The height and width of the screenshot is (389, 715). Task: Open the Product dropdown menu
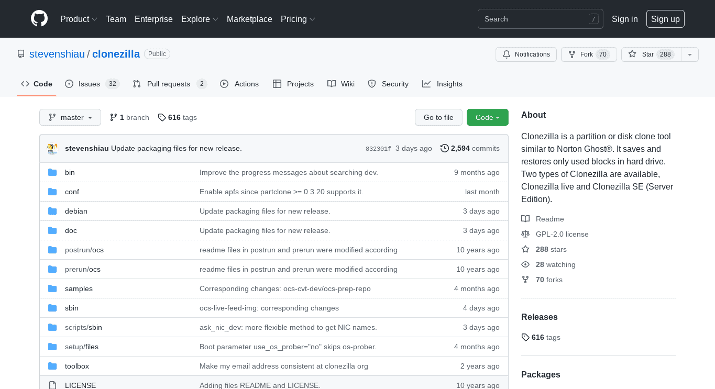click(x=78, y=19)
